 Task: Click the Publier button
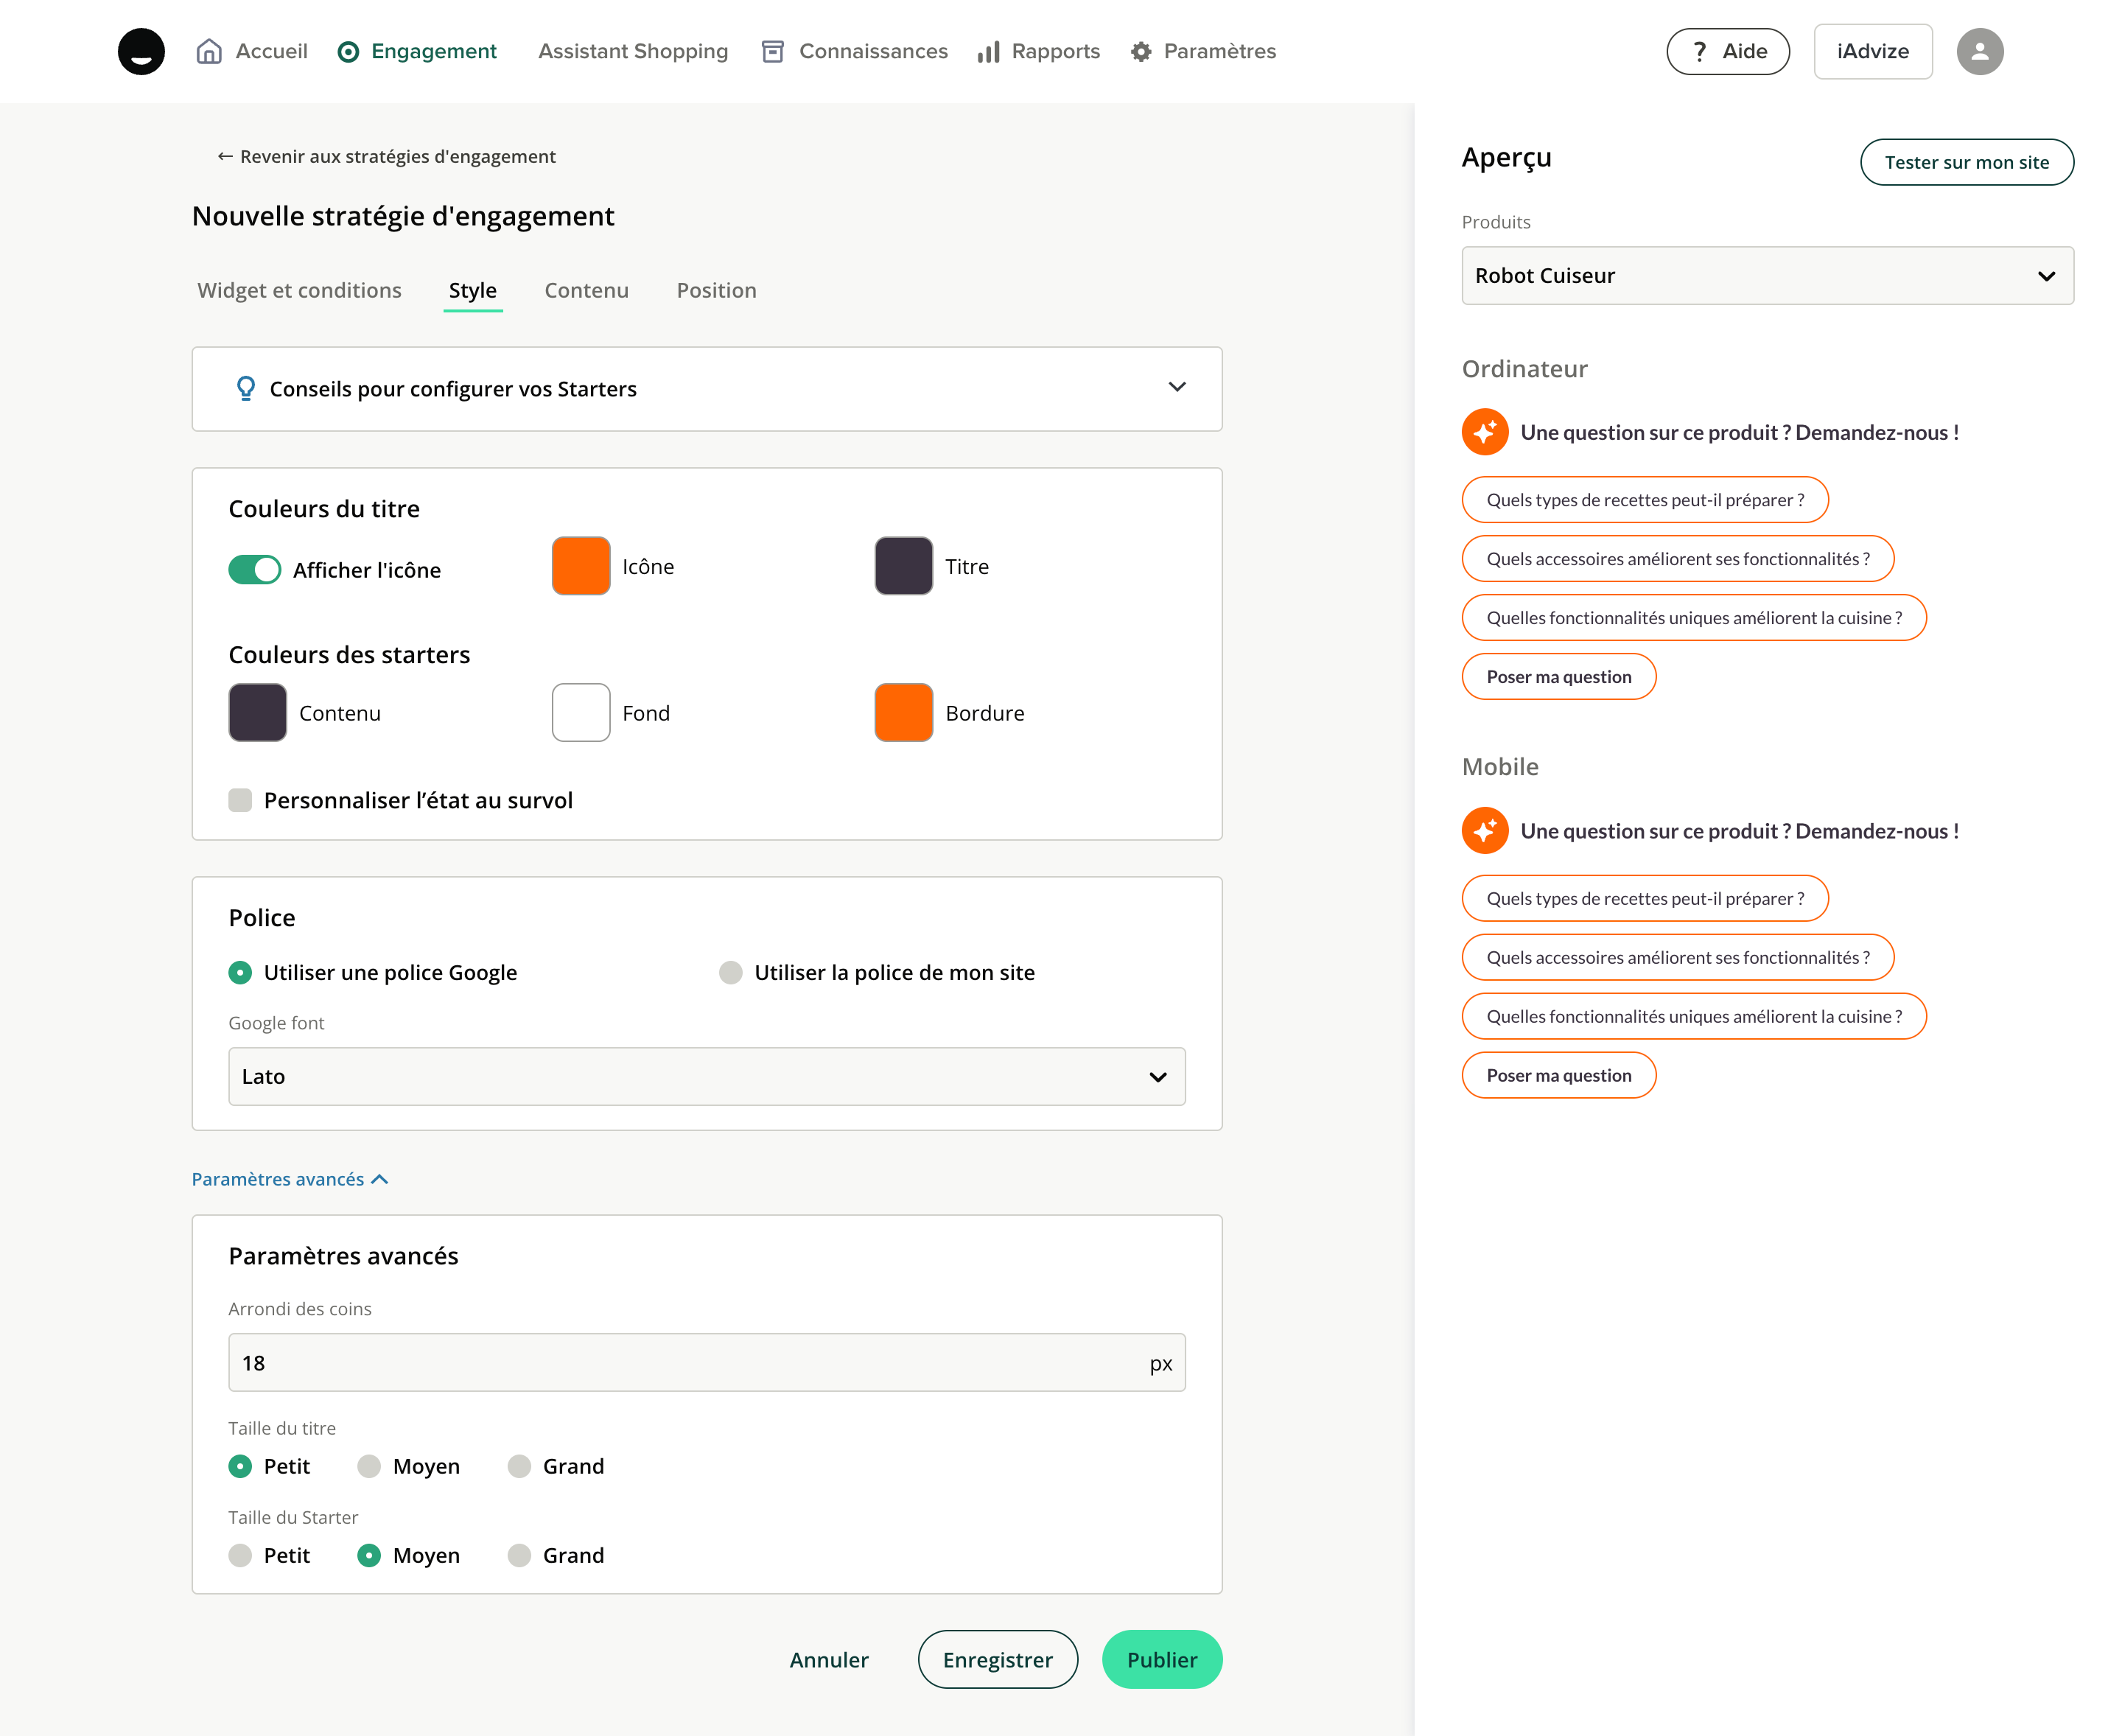(1161, 1660)
